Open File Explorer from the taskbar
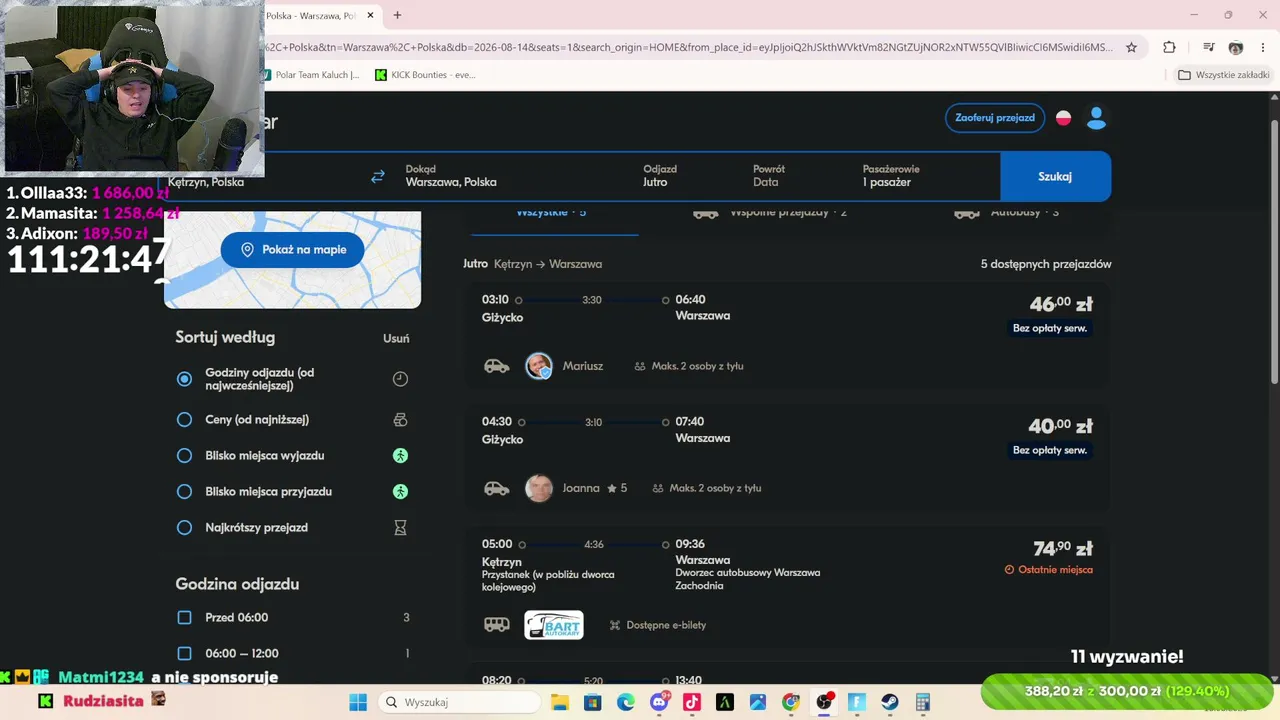The height and width of the screenshot is (720, 1280). 560,702
